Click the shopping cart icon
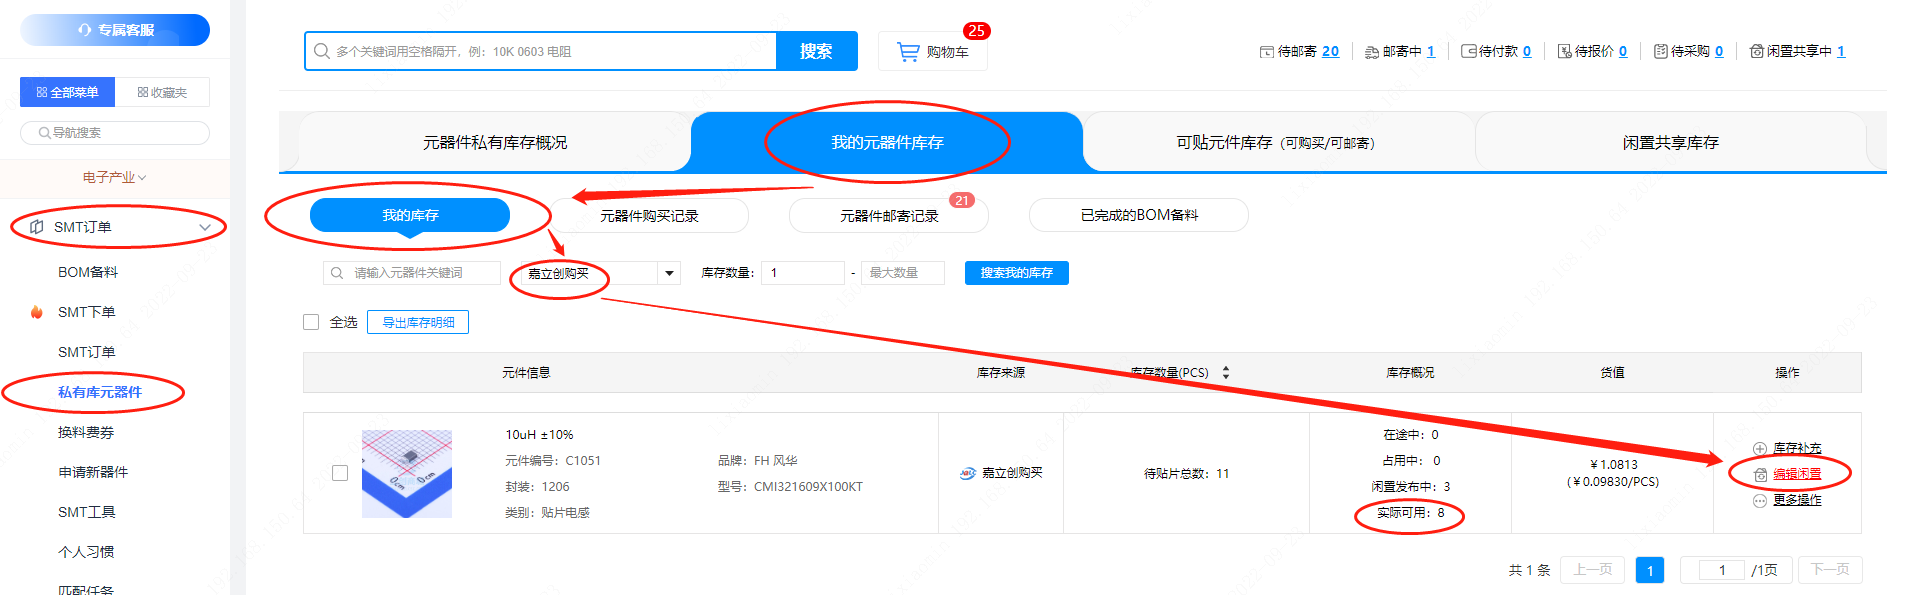This screenshot has width=1920, height=595. click(x=908, y=52)
